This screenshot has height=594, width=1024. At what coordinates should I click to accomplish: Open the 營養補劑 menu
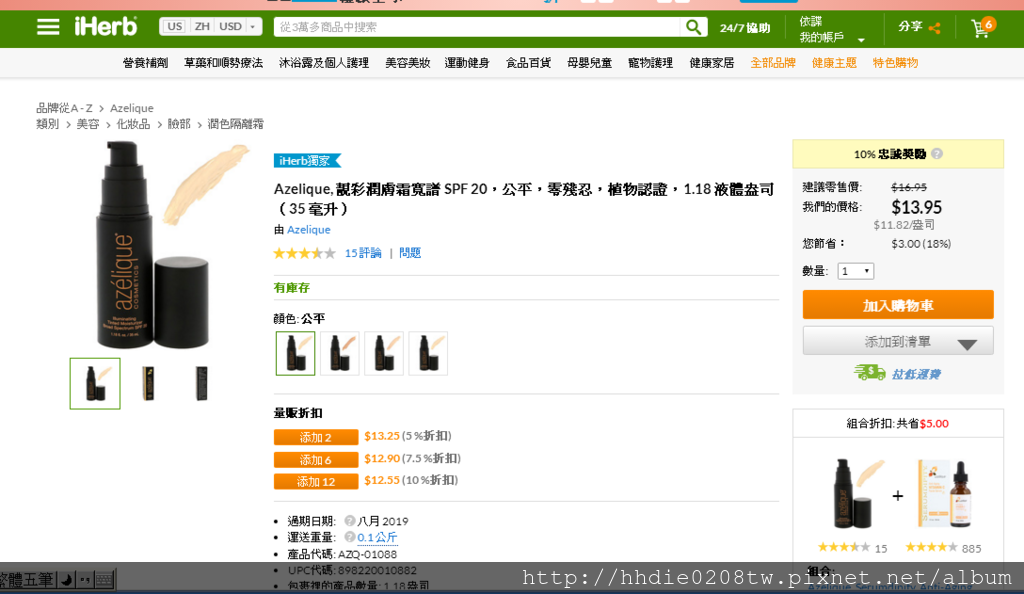pos(145,63)
